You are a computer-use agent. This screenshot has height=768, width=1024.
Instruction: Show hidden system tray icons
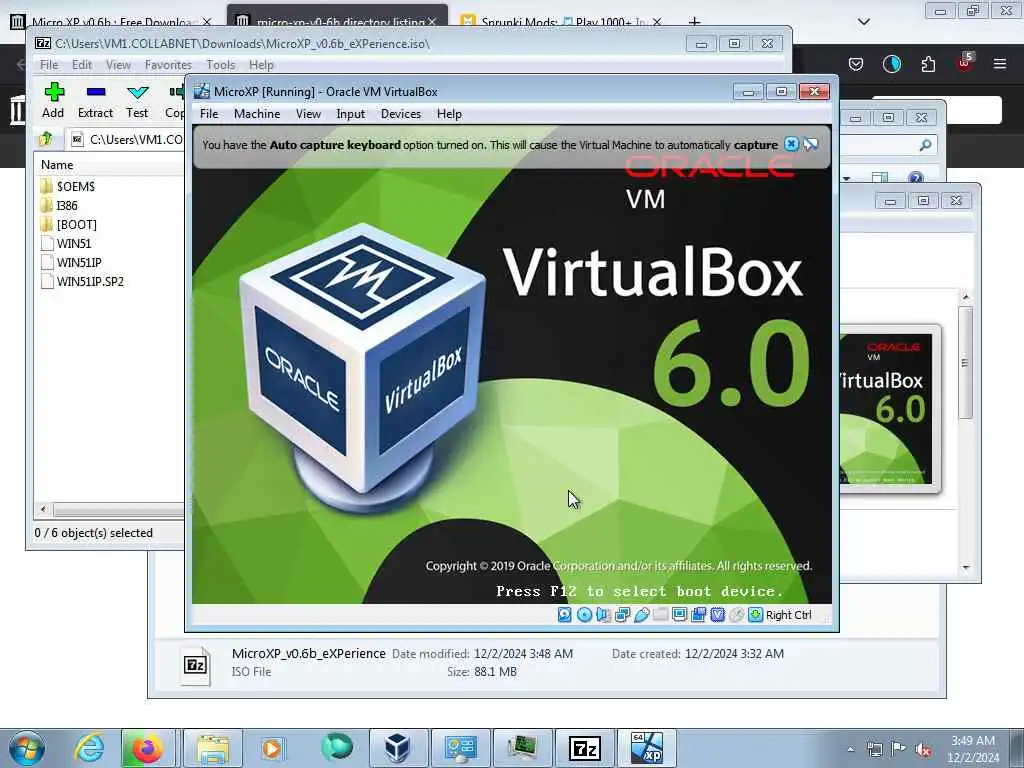point(850,749)
